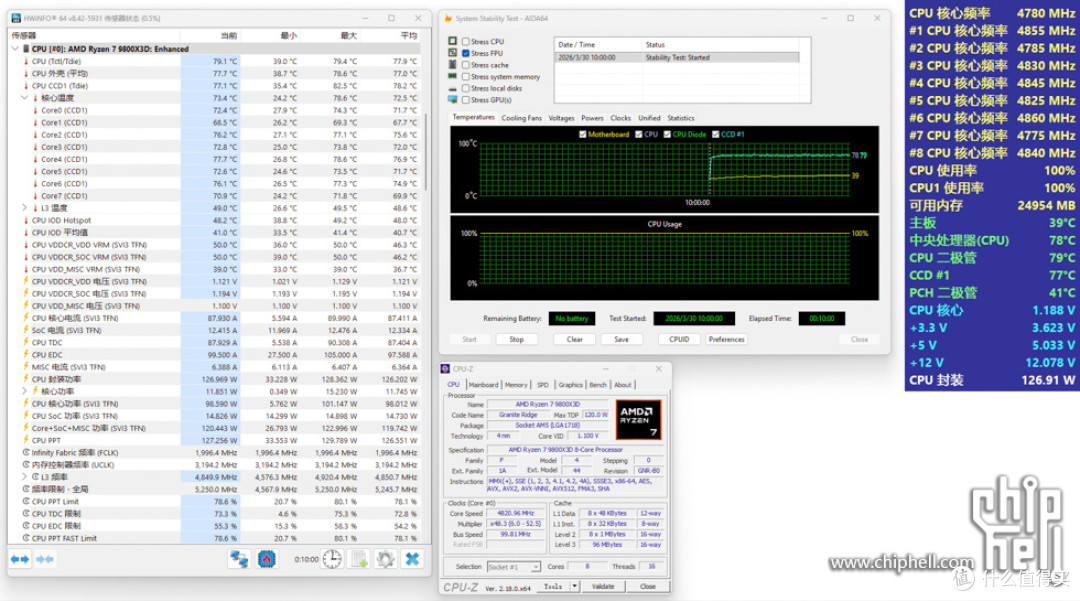Open CPUID from AIDA64 window

(679, 339)
